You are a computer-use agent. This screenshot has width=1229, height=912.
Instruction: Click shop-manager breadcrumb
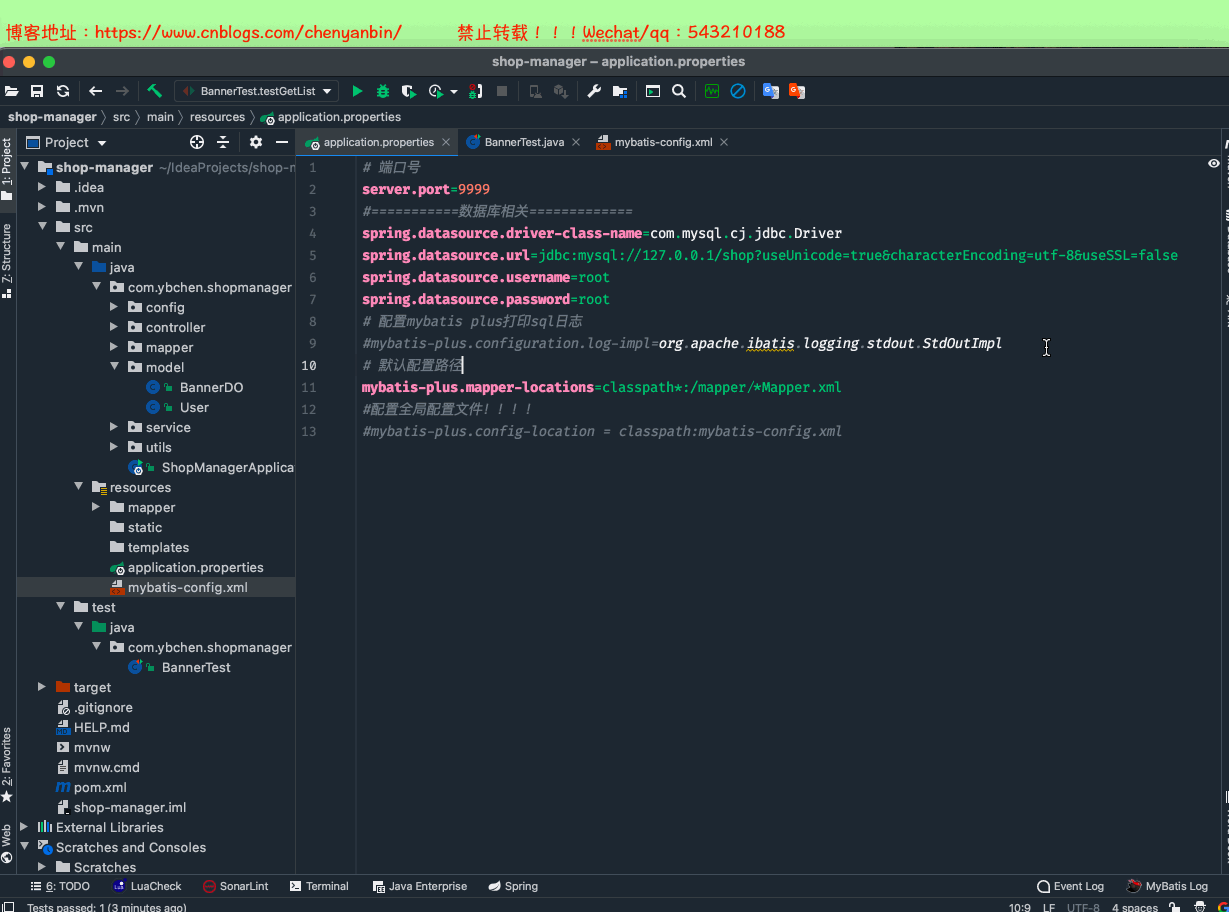tap(52, 117)
